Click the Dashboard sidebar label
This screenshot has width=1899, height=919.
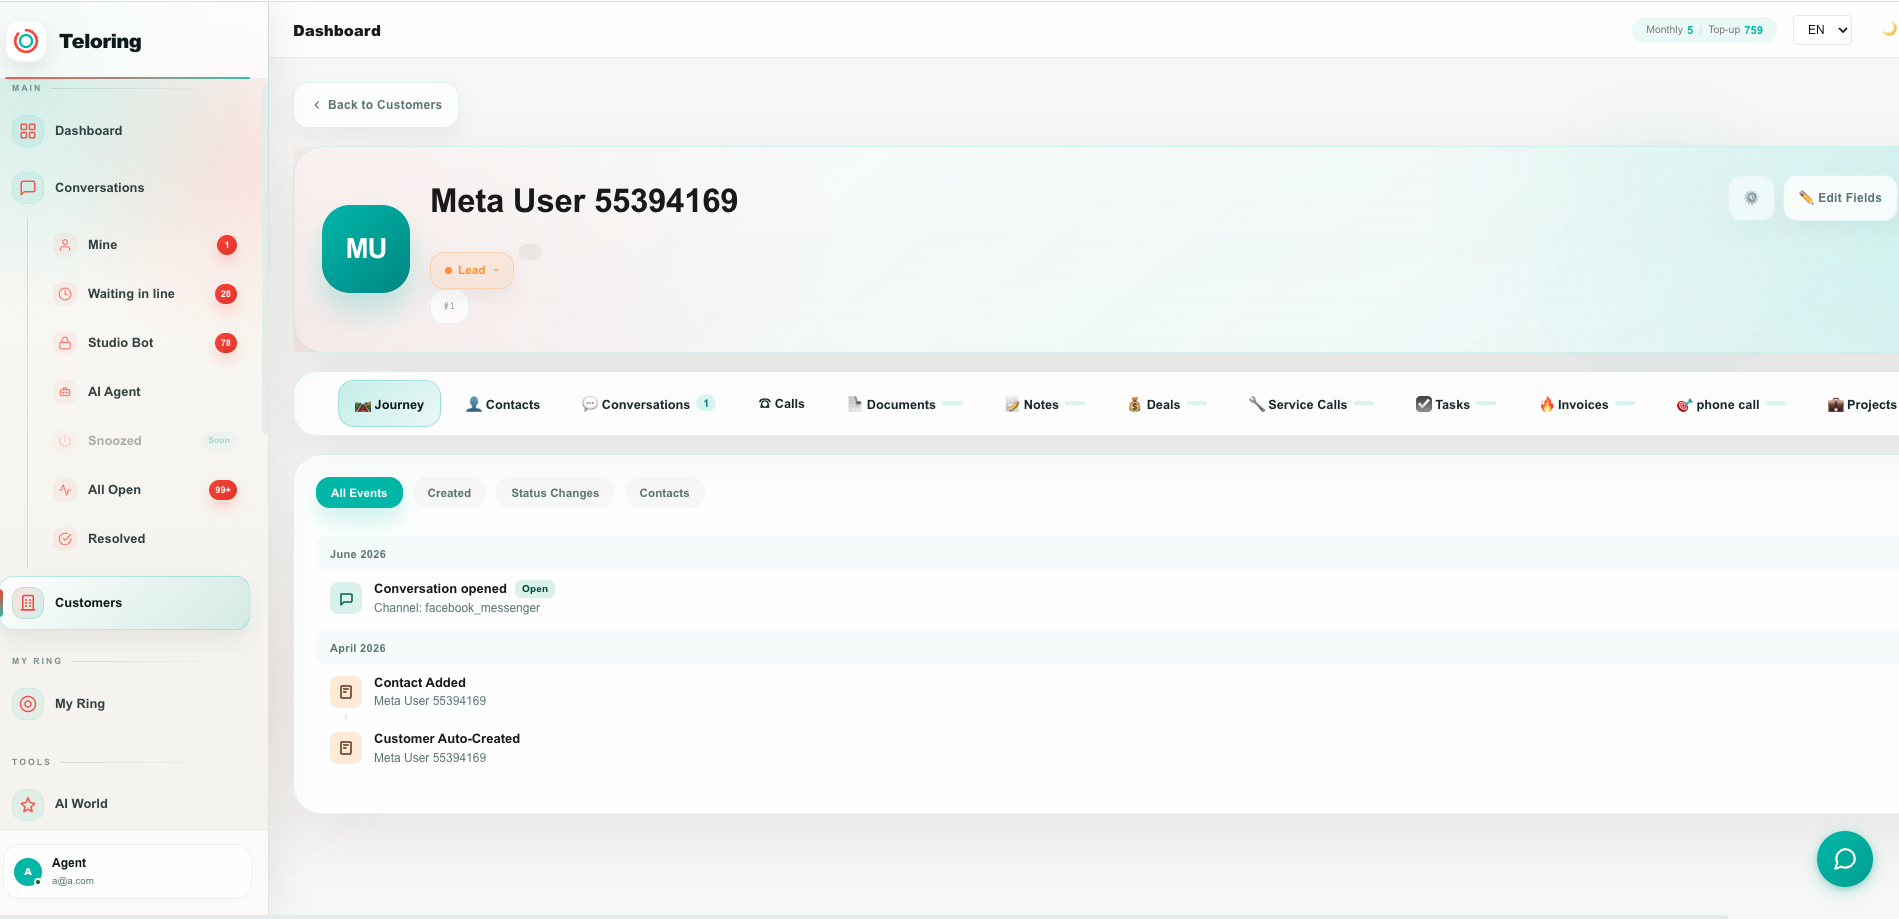tap(88, 131)
